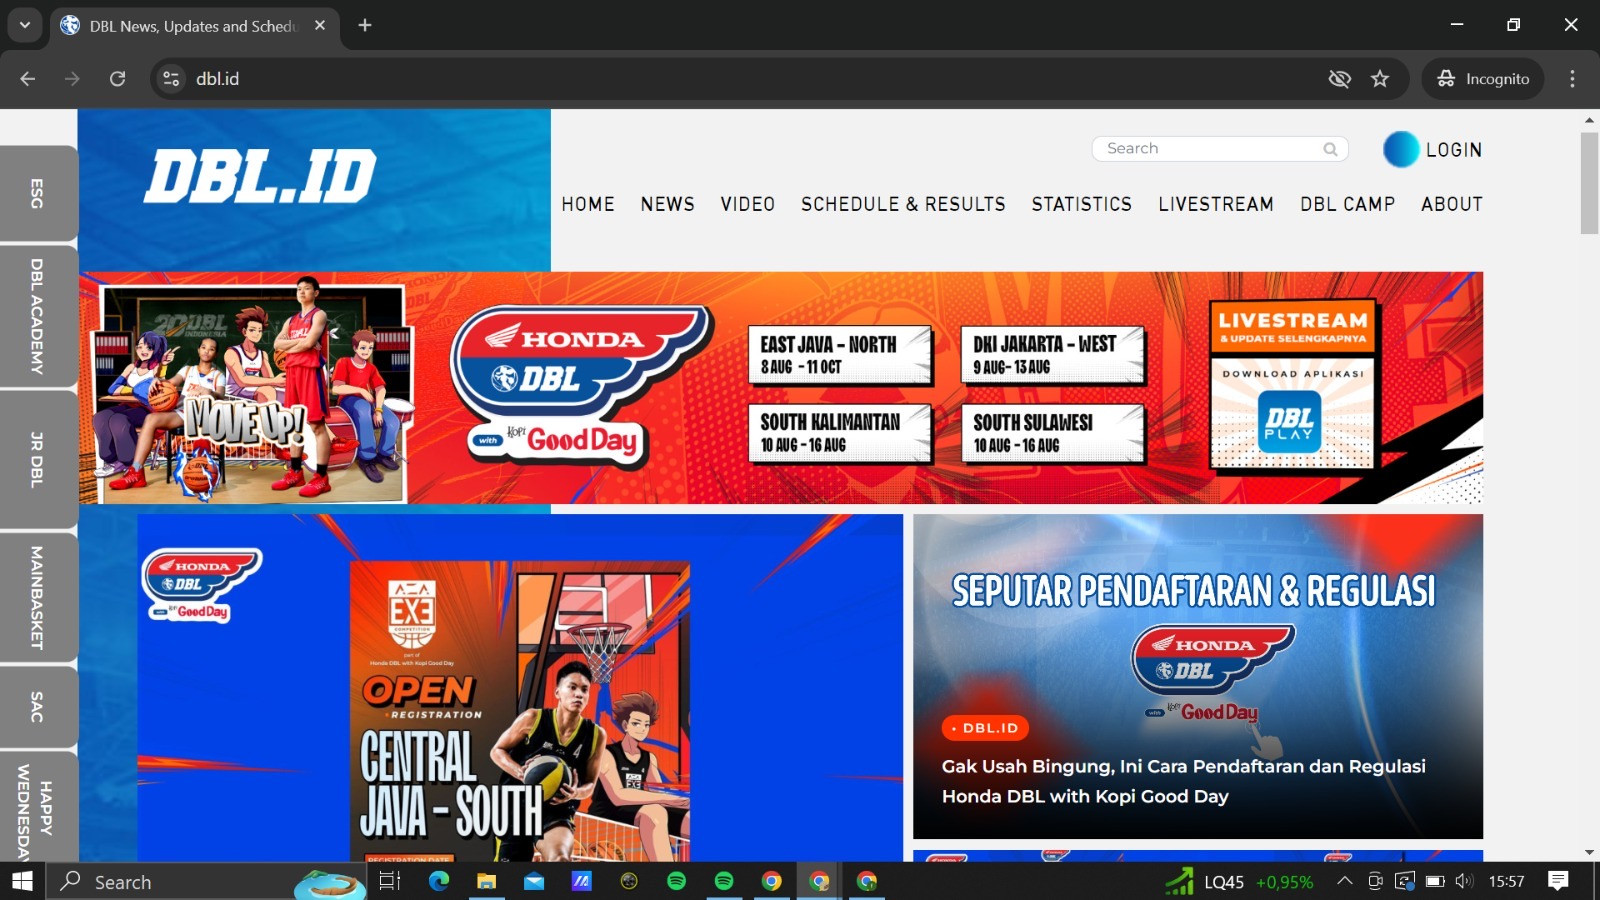This screenshot has width=1600, height=900.
Task: Reload the dbl.id page
Action: [117, 79]
